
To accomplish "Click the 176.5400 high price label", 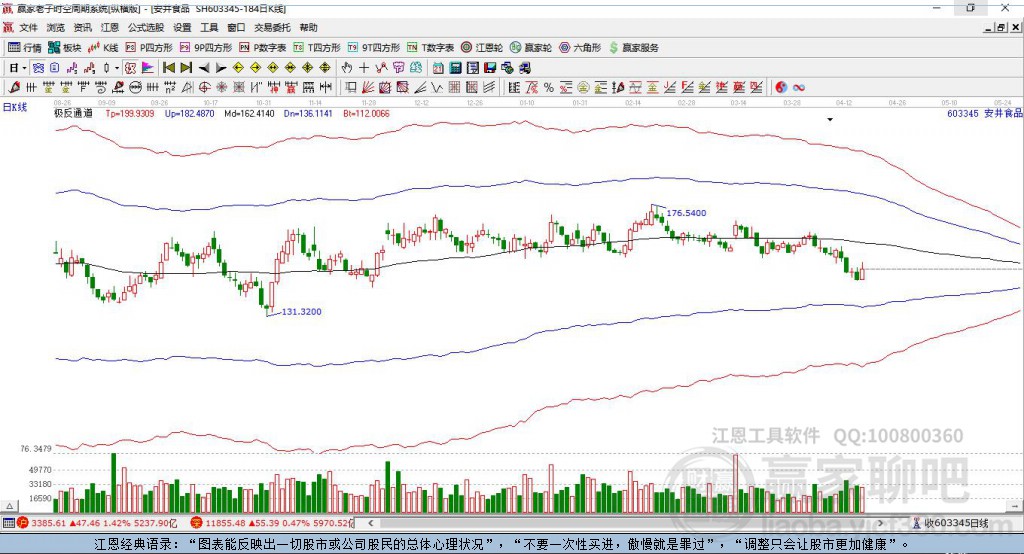I will point(686,213).
